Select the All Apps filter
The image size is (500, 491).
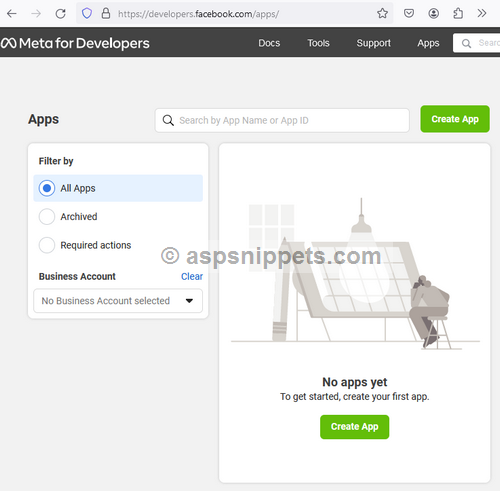coord(118,188)
